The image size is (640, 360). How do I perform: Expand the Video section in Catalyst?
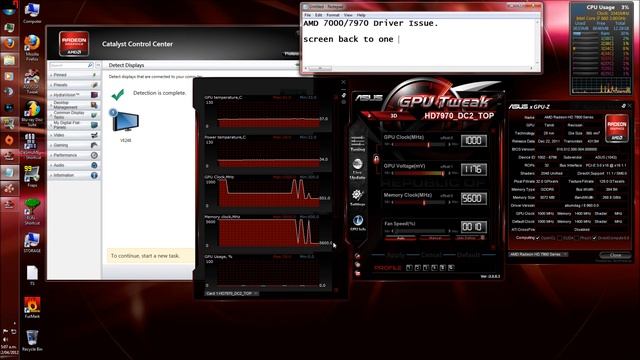[74, 135]
